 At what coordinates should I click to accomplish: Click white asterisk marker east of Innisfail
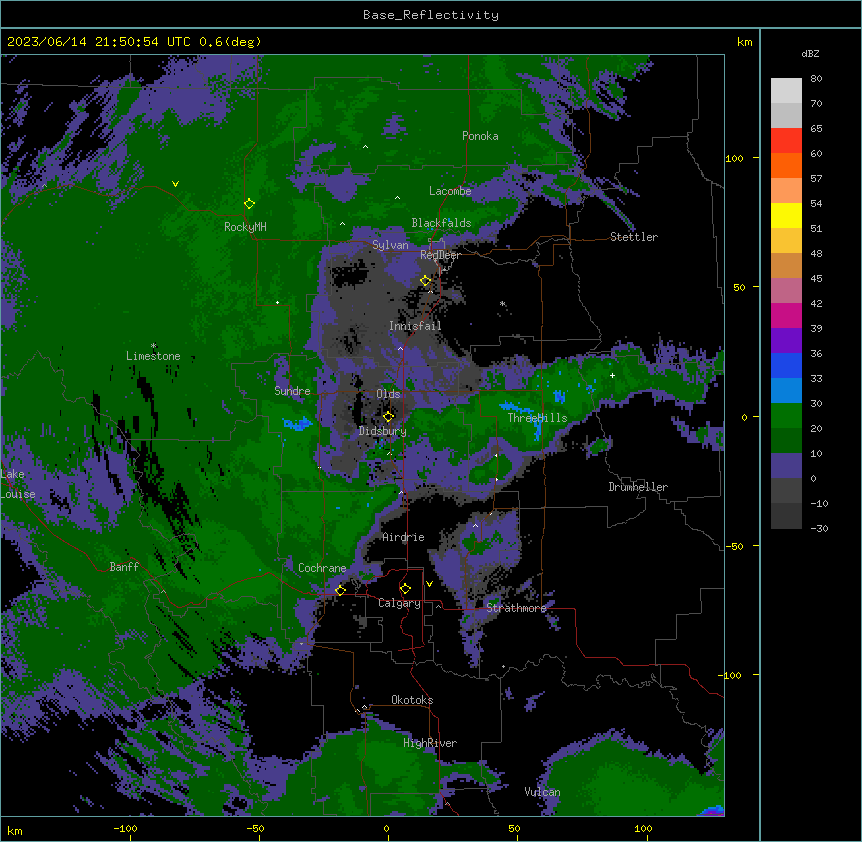pyautogui.click(x=502, y=303)
